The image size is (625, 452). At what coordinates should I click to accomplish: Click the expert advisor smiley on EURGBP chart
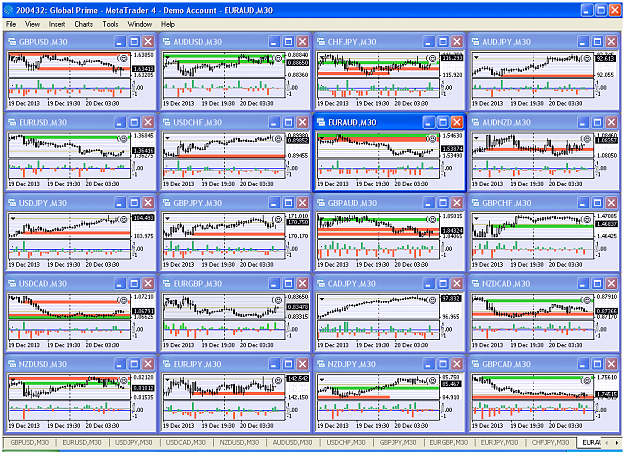pyautogui.click(x=278, y=300)
